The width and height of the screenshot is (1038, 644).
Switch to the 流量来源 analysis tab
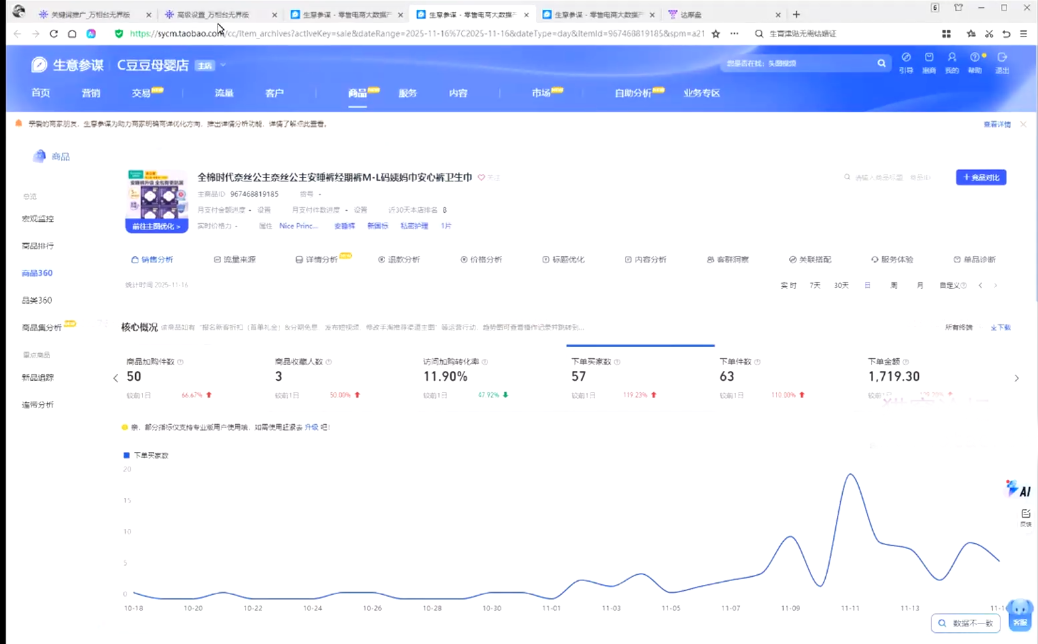tap(235, 259)
